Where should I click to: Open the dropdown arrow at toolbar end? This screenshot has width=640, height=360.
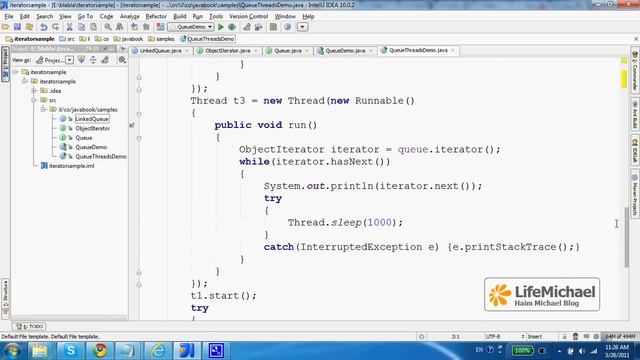pos(302,27)
